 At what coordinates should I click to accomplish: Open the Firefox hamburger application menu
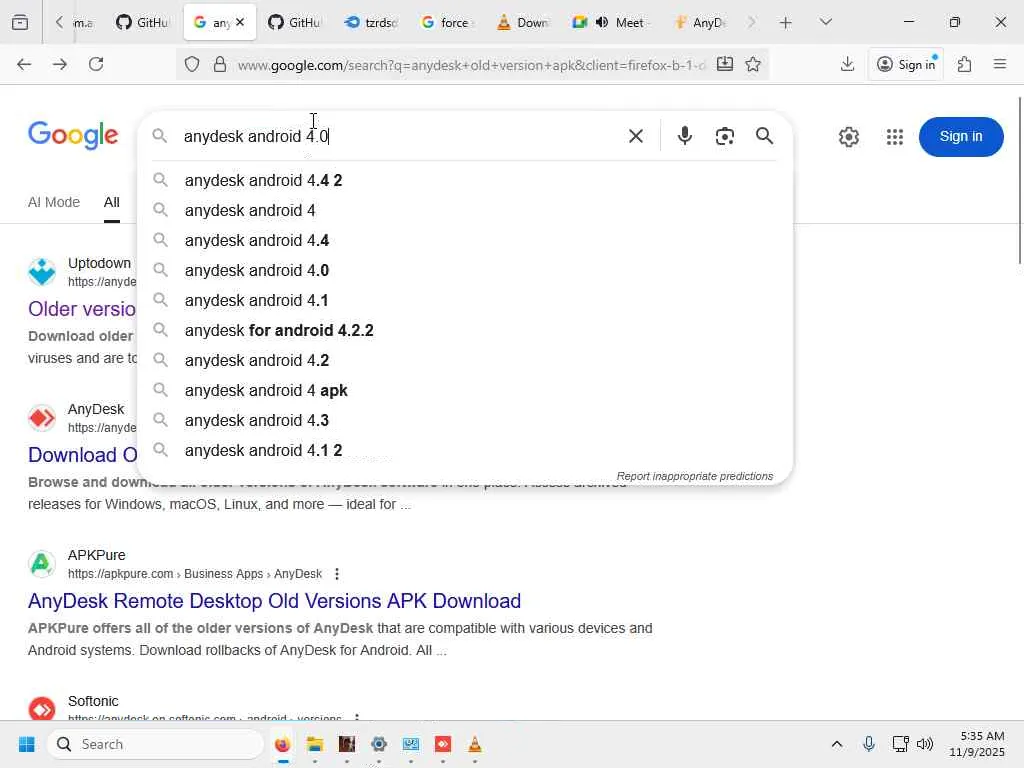point(1000,64)
